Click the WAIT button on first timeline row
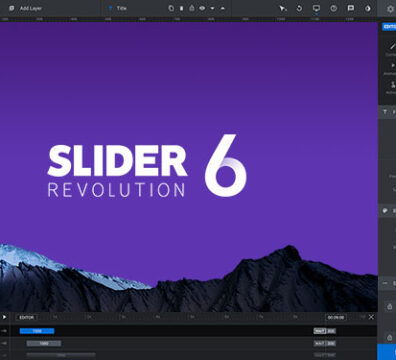 319,331
